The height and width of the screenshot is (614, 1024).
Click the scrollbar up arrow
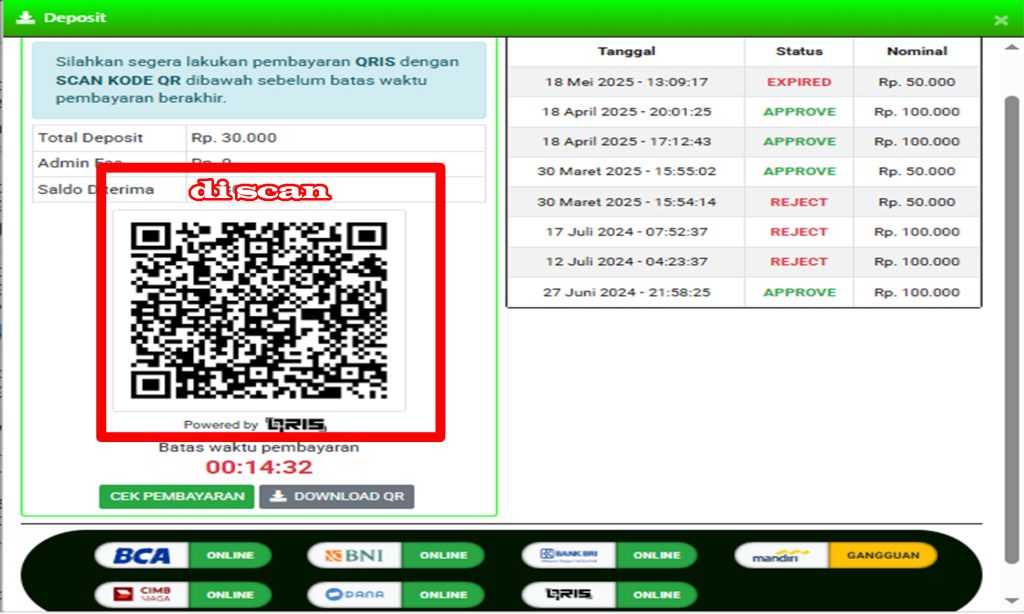1012,48
